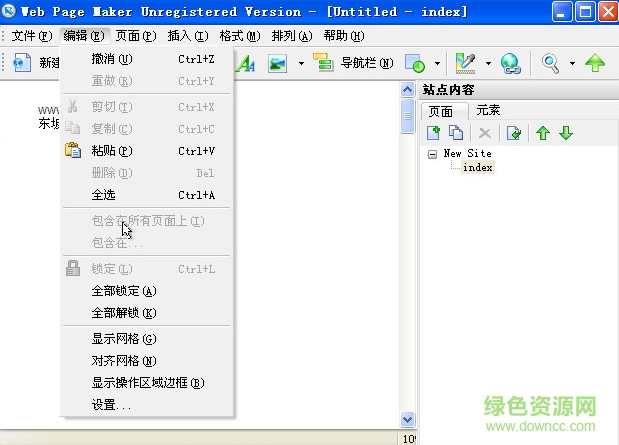Click the navigation bar icon
The width and height of the screenshot is (619, 445).
[x=323, y=63]
